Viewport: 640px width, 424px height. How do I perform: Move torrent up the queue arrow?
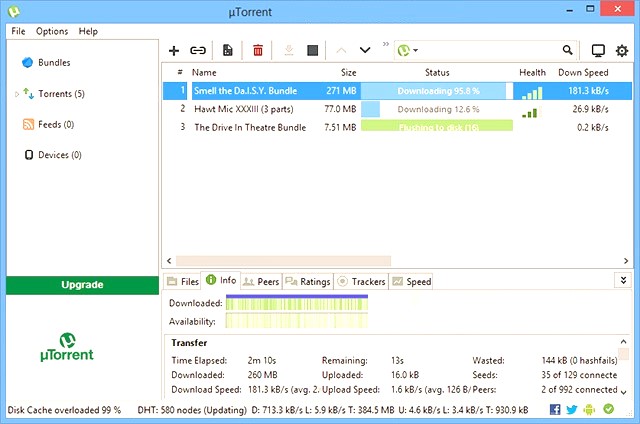click(341, 51)
